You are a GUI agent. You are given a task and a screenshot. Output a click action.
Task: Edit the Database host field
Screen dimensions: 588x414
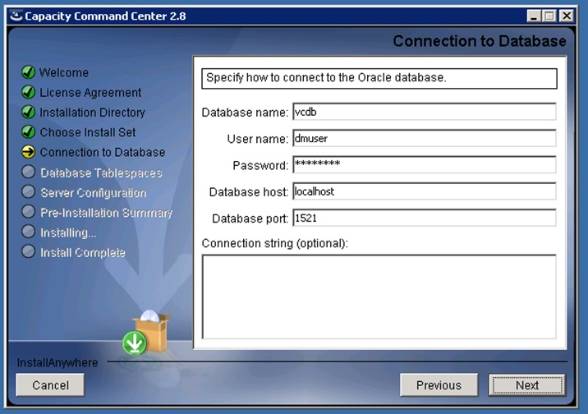click(424, 191)
